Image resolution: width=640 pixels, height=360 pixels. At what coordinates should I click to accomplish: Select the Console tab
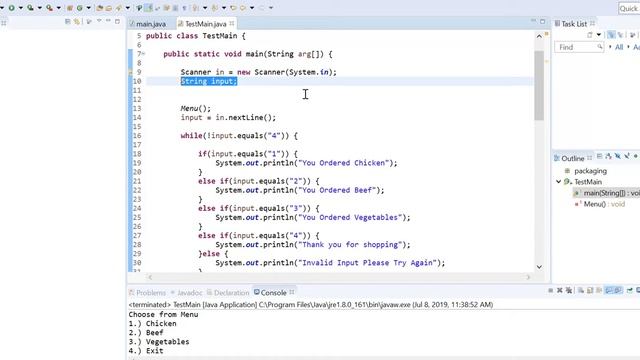pos(270,293)
